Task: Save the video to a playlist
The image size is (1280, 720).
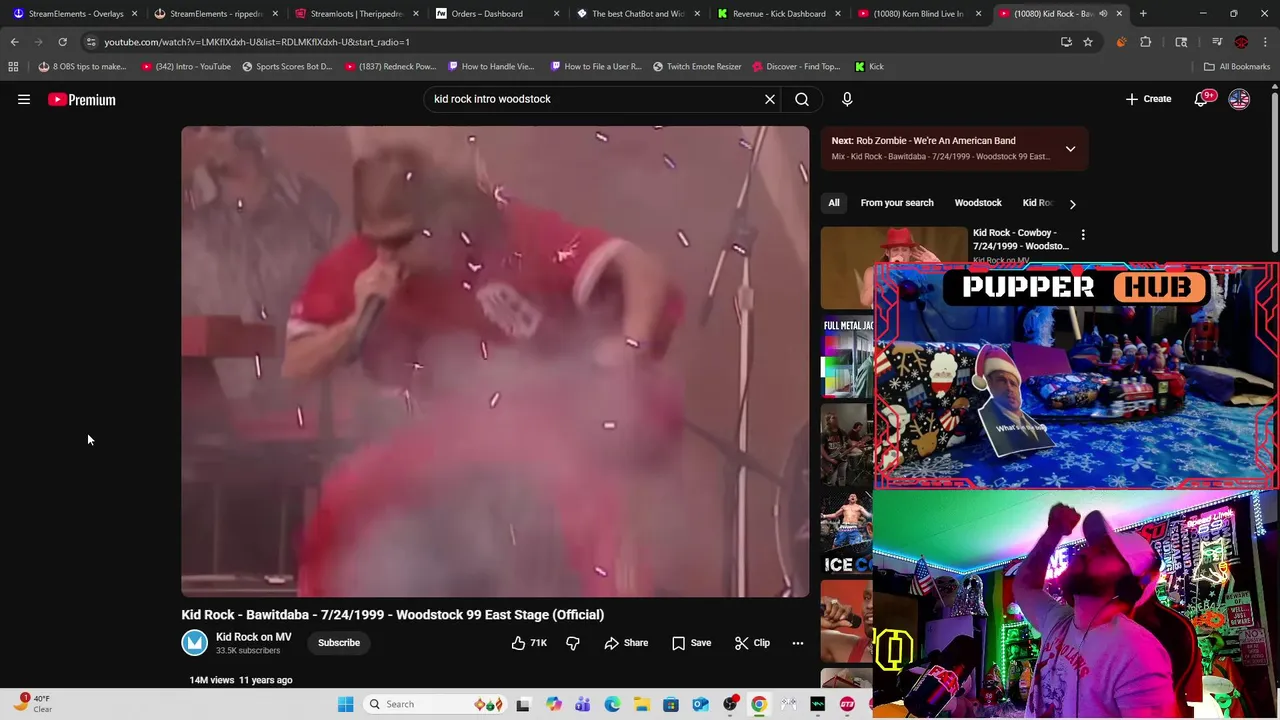Action: (x=691, y=643)
